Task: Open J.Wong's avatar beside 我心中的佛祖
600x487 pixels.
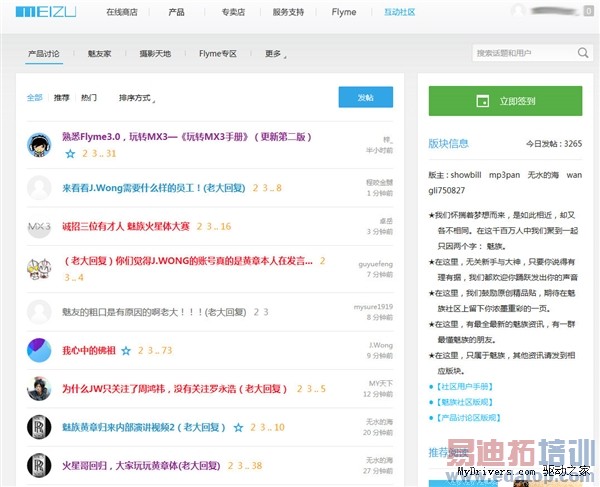Action: [x=39, y=350]
